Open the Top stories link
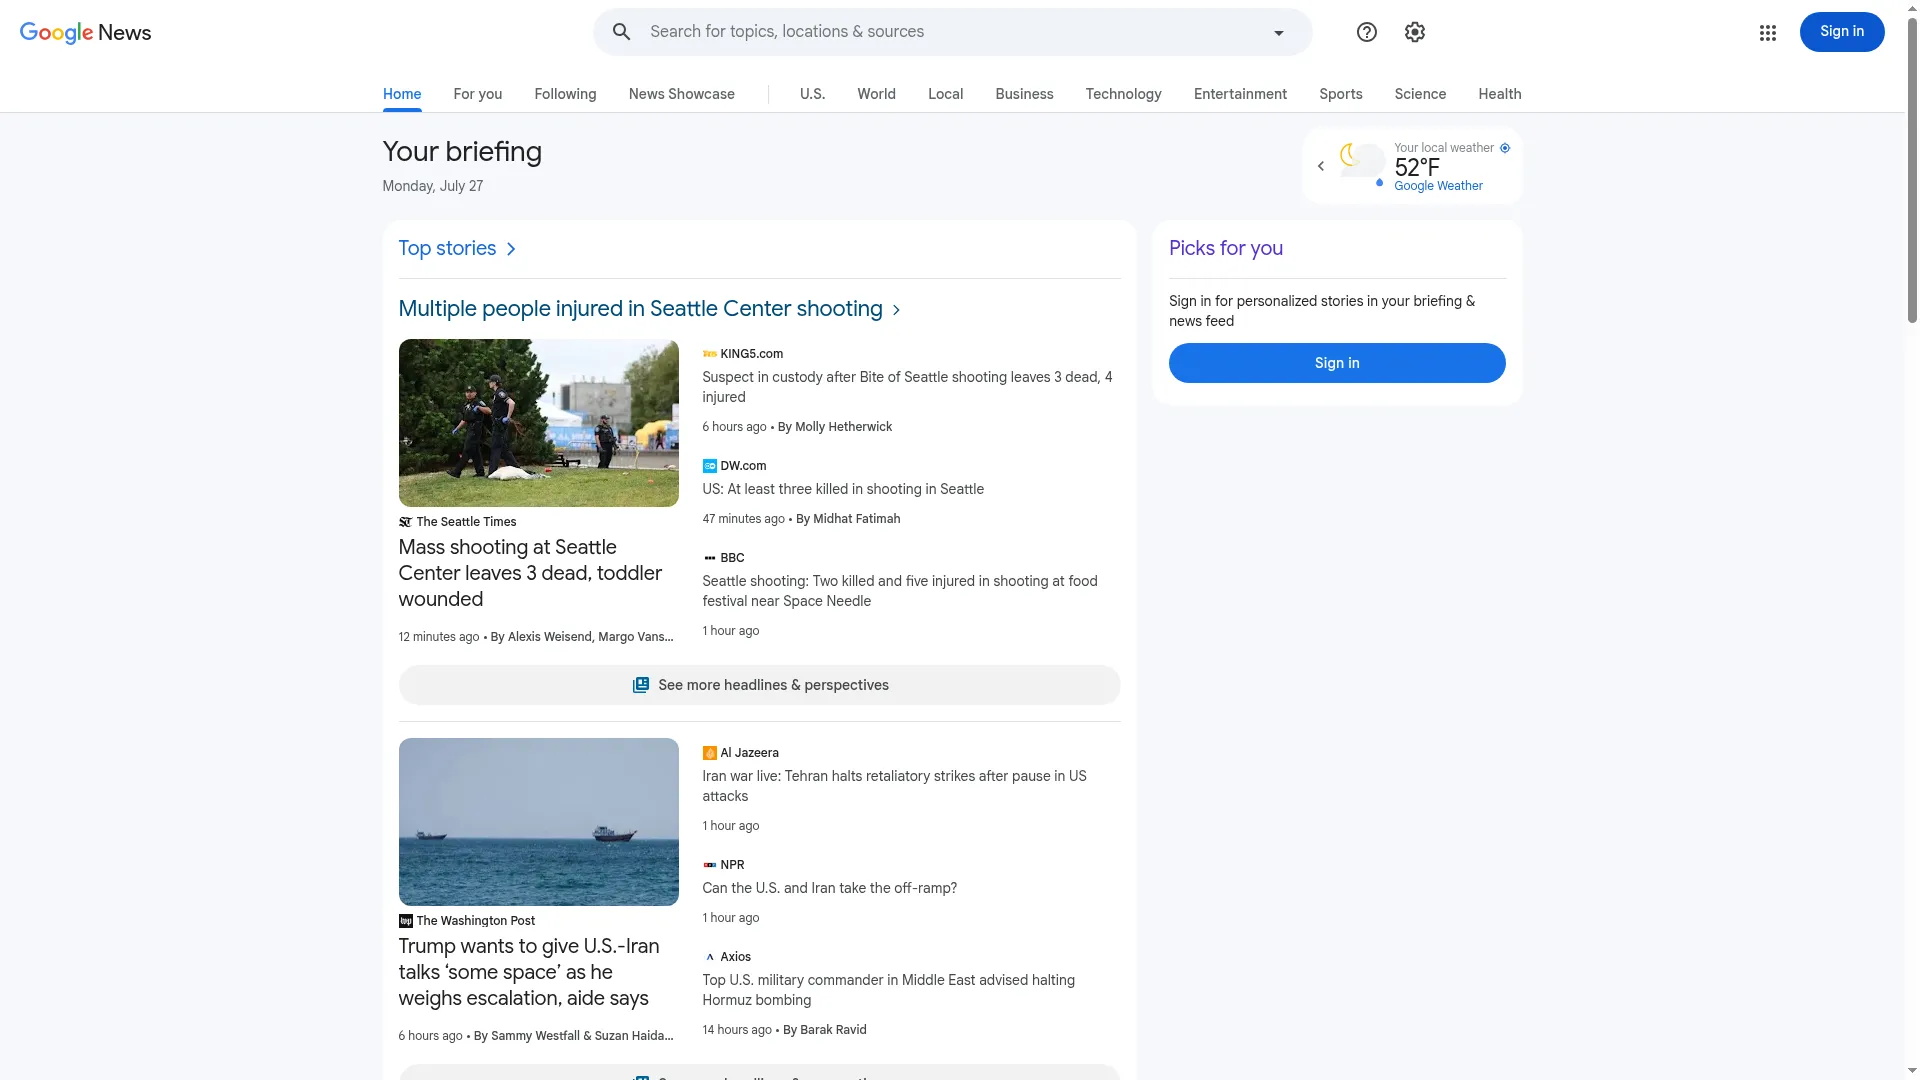This screenshot has height=1080, width=1920. 447,248
